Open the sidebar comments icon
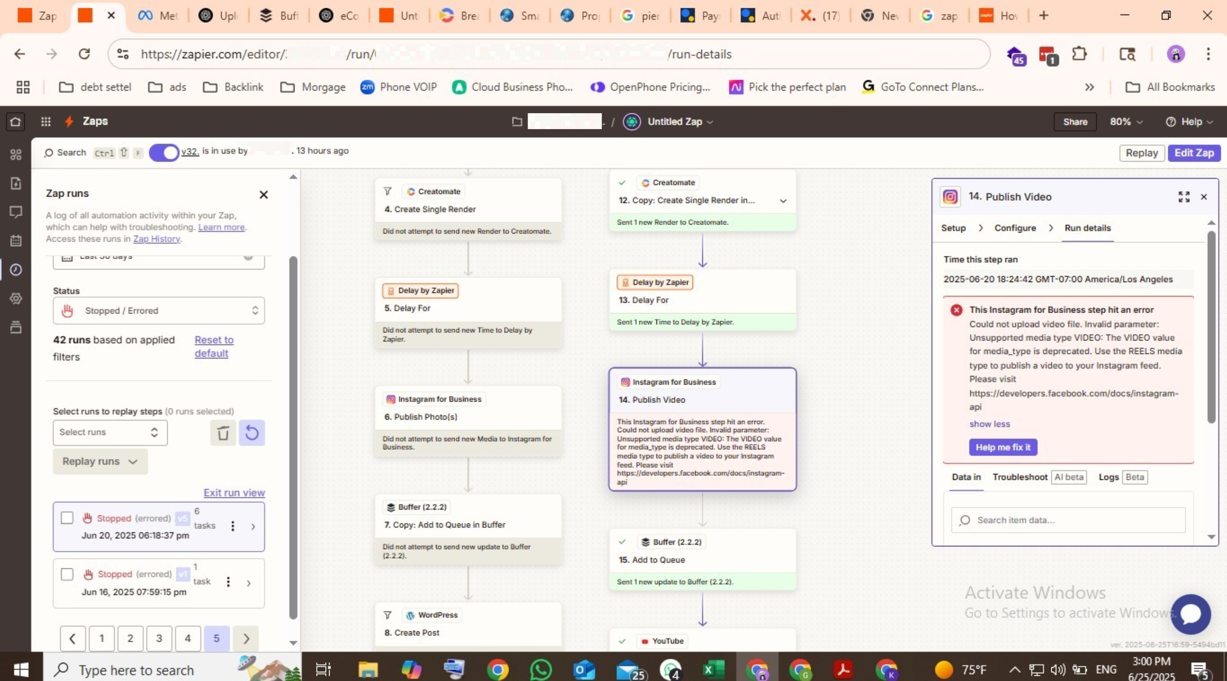Viewport: 1227px width, 681px height. (15, 212)
